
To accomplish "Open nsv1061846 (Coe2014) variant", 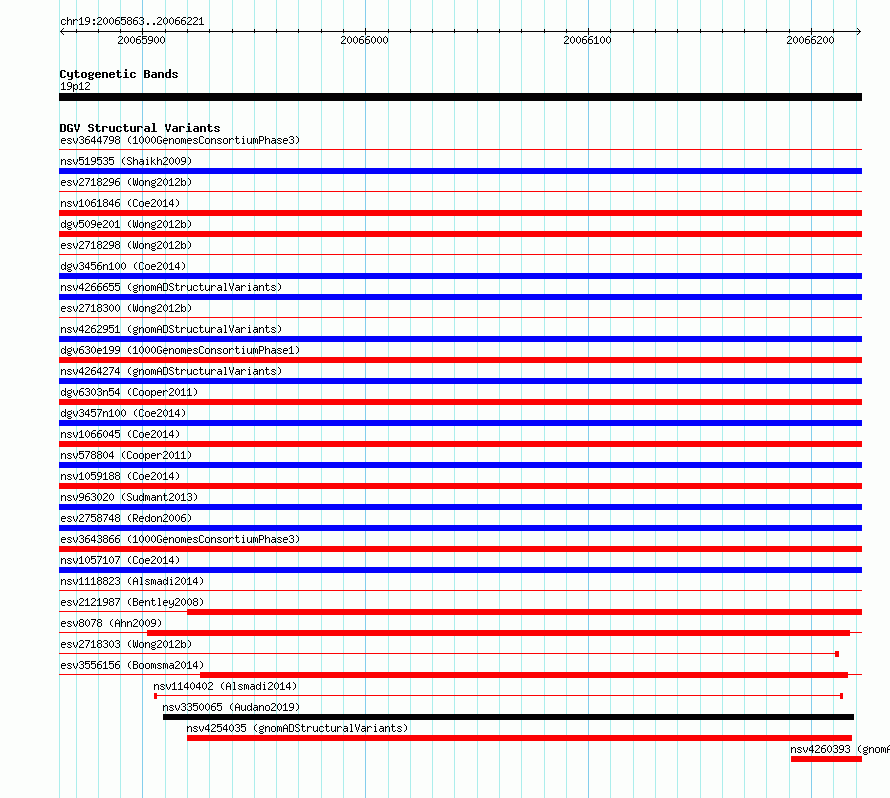I will pyautogui.click(x=120, y=203).
